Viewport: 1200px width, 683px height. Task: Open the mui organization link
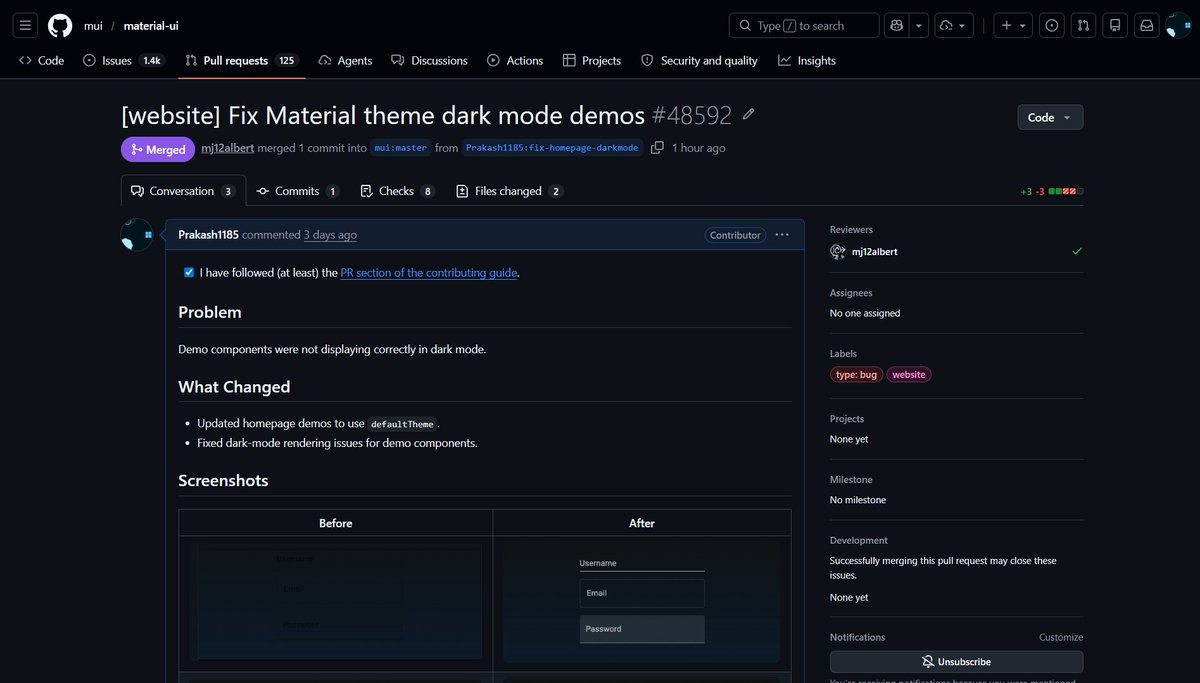pyautogui.click(x=93, y=26)
